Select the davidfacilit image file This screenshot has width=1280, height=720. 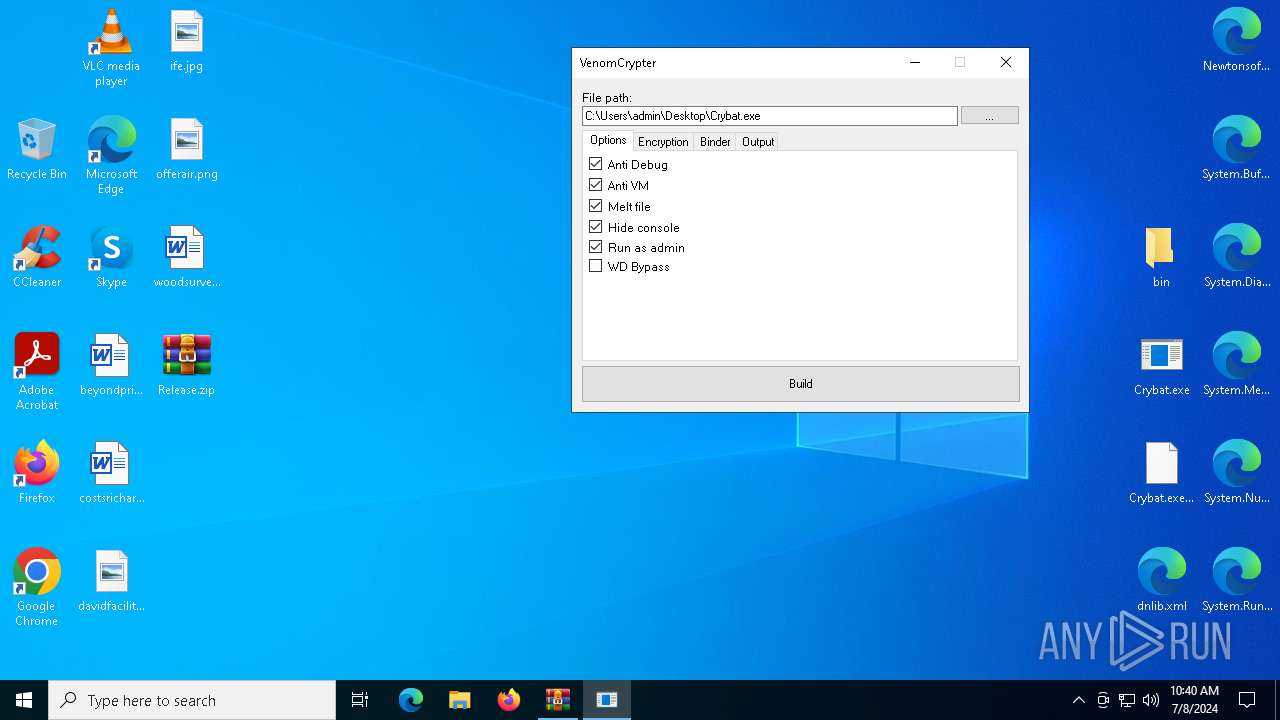pyautogui.click(x=111, y=580)
